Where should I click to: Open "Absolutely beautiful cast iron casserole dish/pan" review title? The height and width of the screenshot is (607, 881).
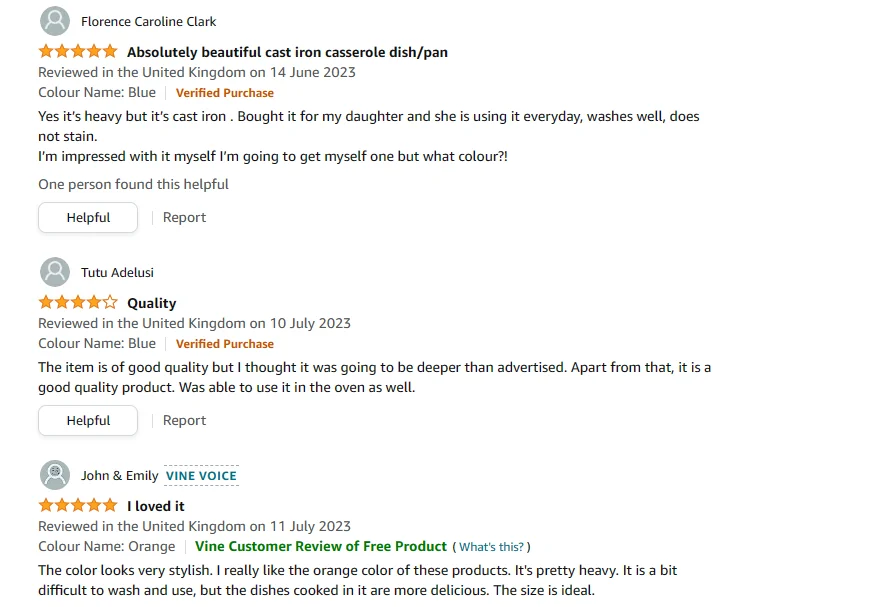tap(287, 52)
